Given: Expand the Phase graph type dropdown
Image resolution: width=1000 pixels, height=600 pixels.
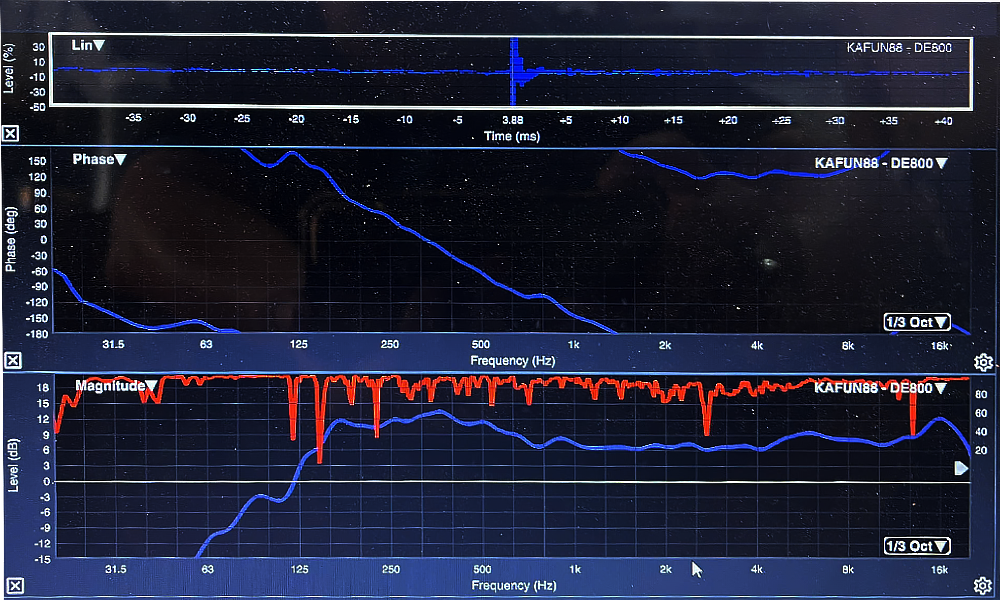Looking at the screenshot, I should (x=99, y=159).
